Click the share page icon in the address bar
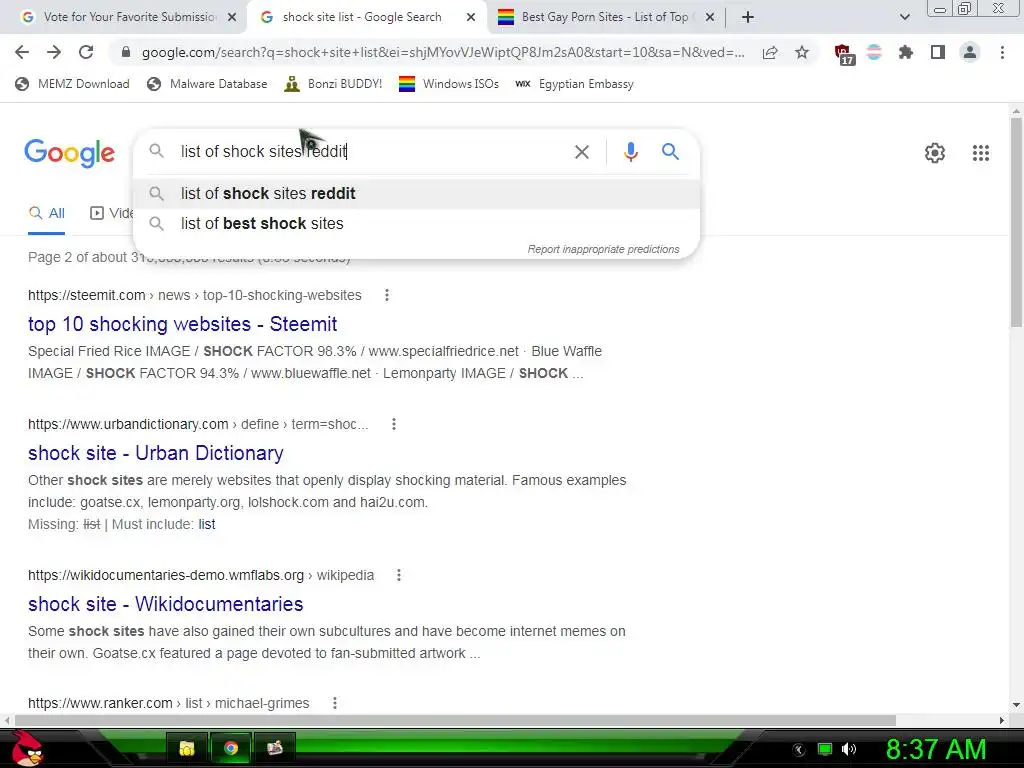This screenshot has width=1024, height=768. (770, 52)
